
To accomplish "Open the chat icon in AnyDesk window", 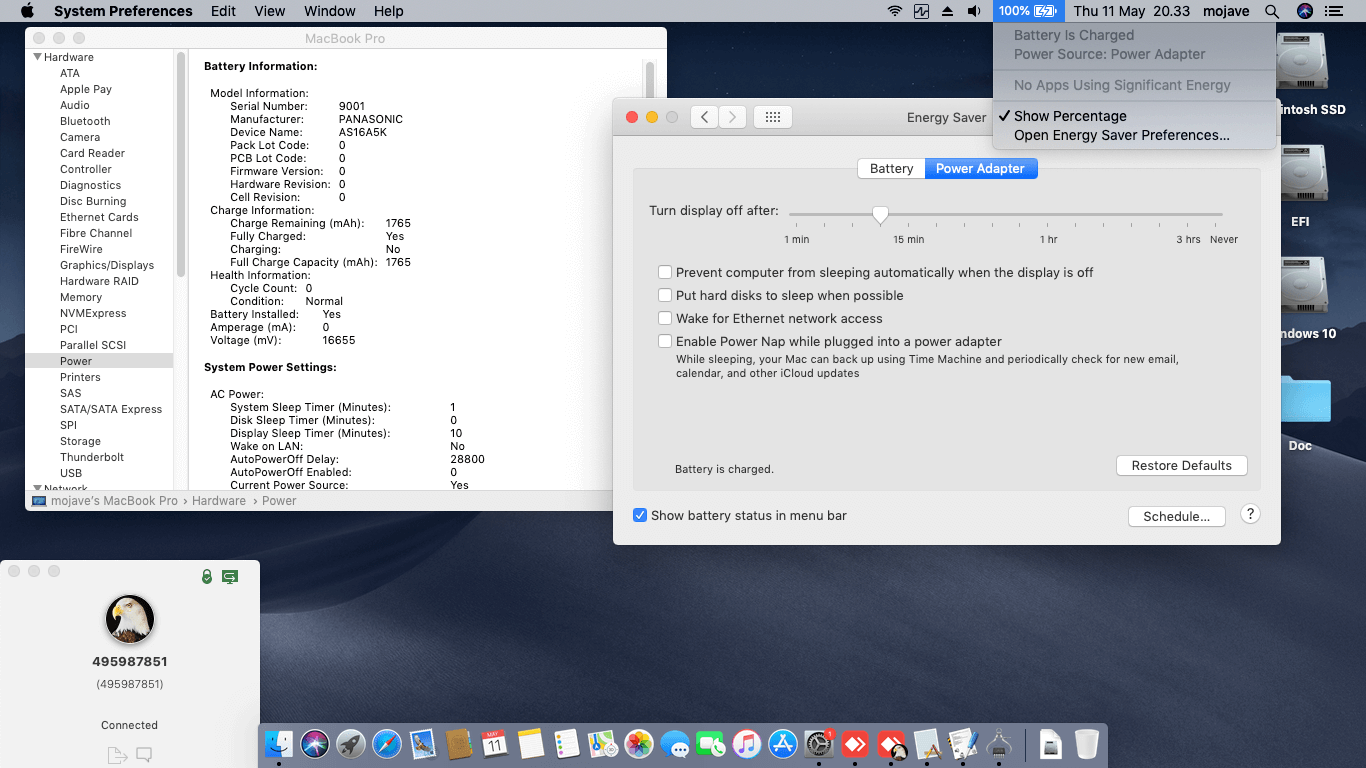I will [144, 755].
